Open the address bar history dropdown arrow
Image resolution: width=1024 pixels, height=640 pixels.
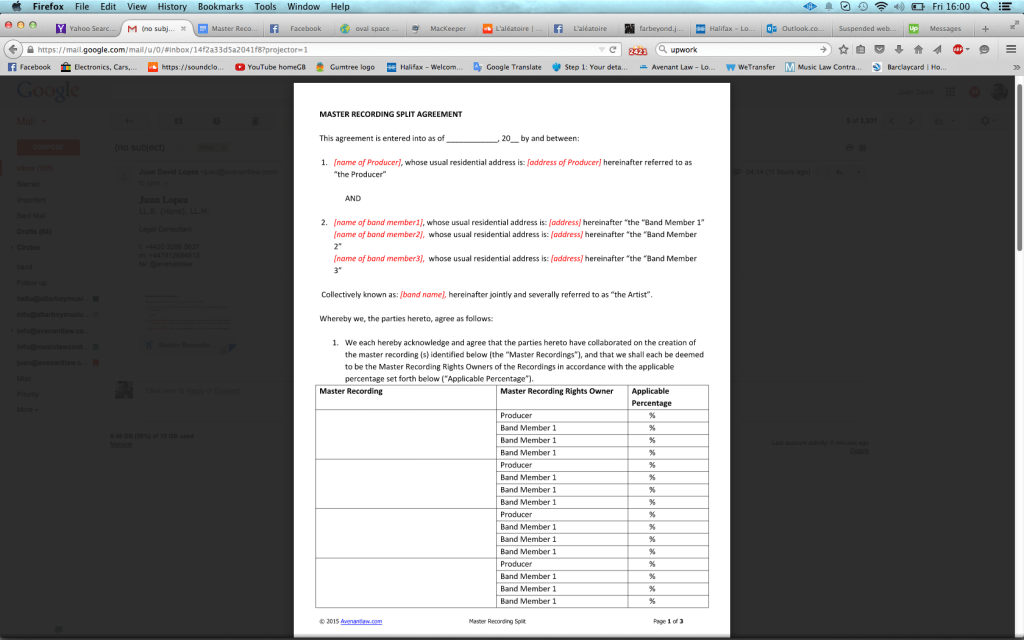(601, 50)
